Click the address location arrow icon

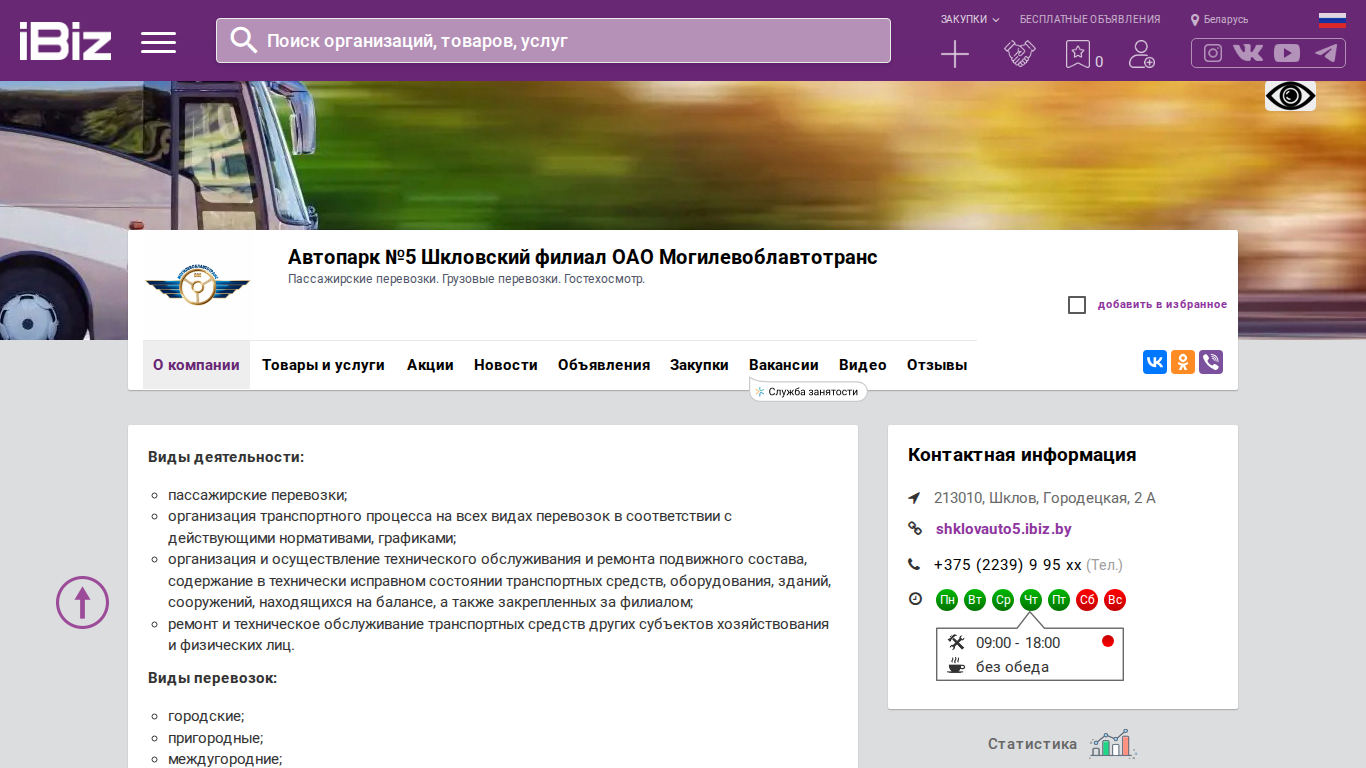[914, 498]
